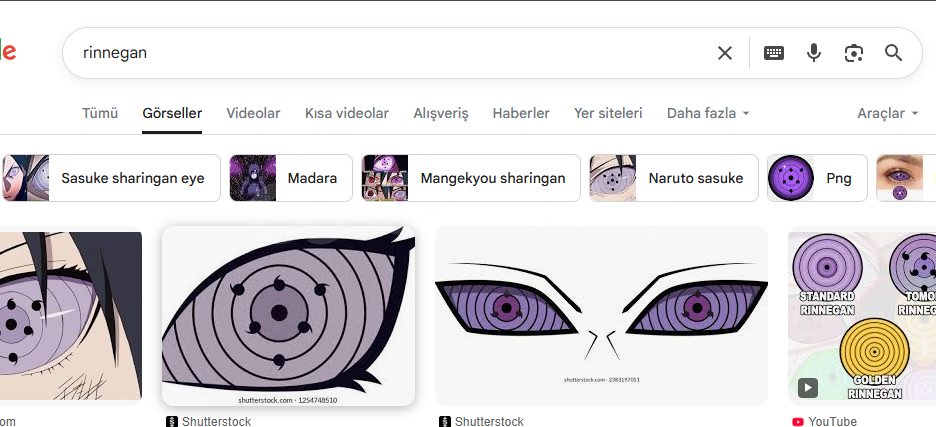
Task: Switch to the Videolar tab
Action: (x=253, y=113)
